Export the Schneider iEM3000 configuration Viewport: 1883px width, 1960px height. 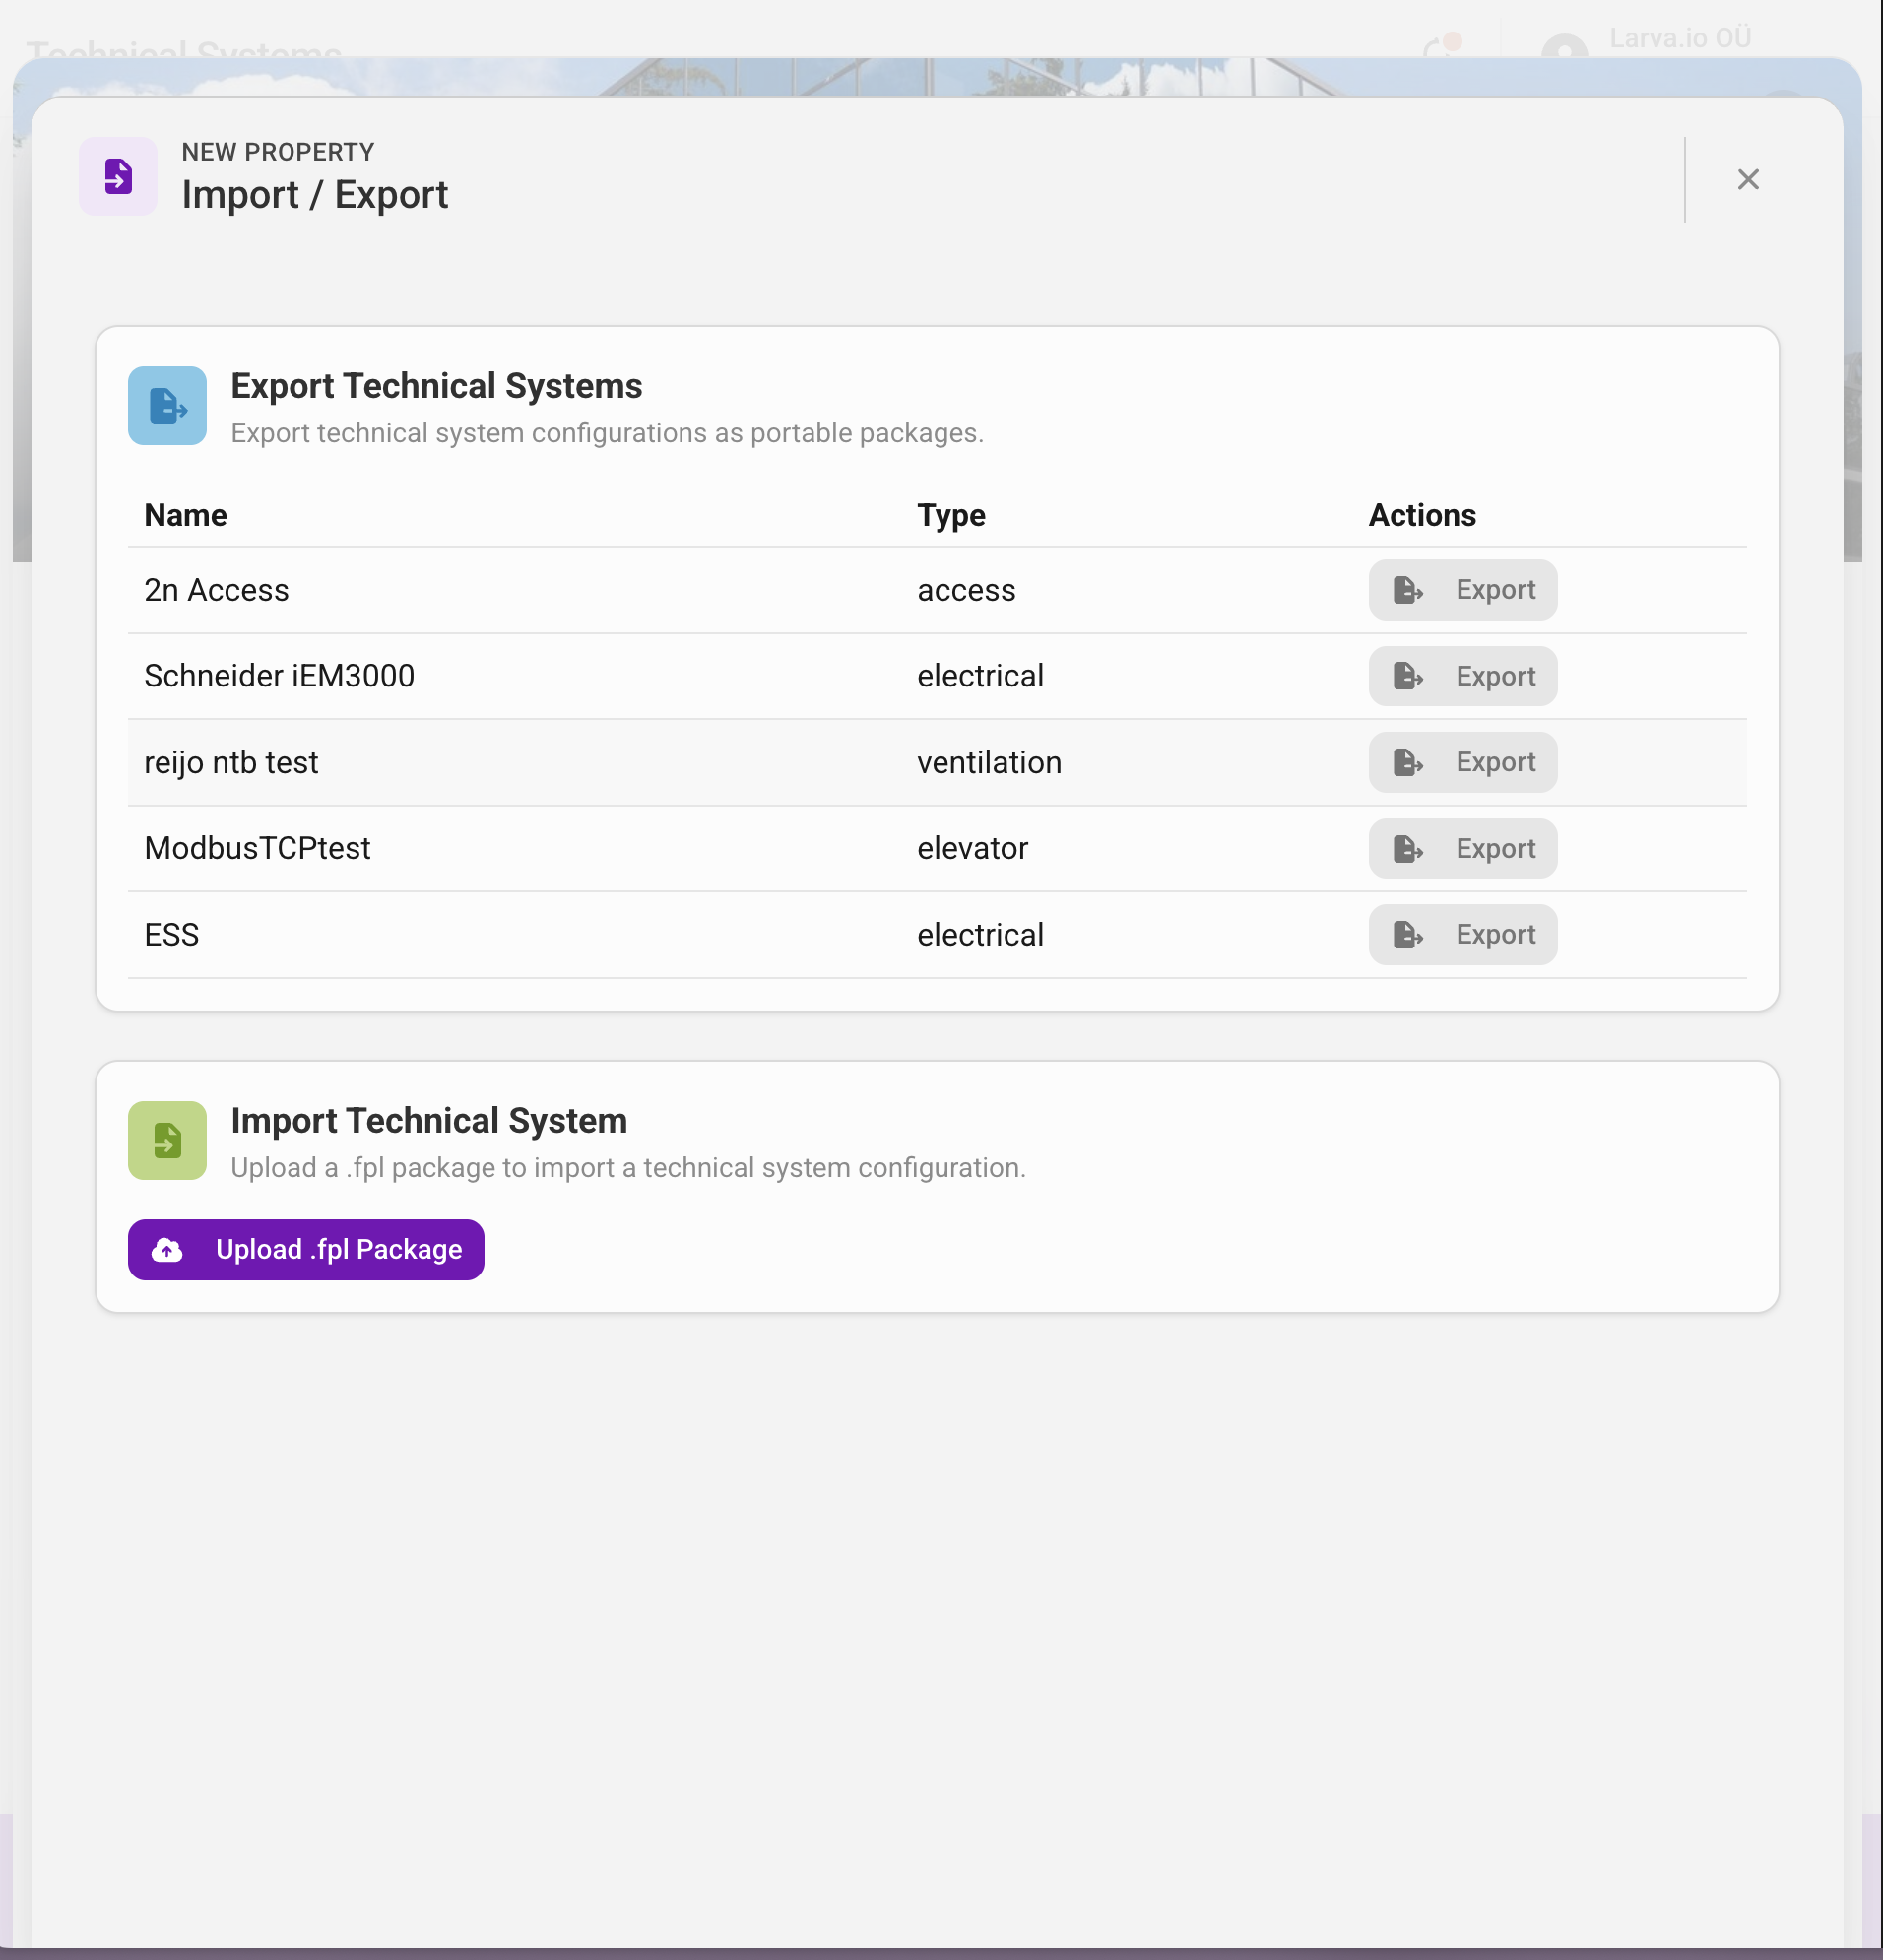coord(1462,676)
